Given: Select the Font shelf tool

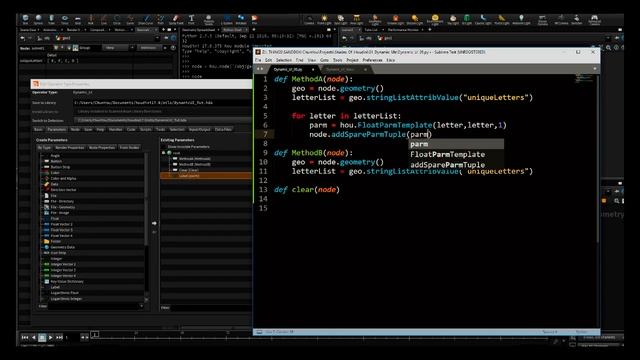Looking at the screenshot, I should point(191,20).
